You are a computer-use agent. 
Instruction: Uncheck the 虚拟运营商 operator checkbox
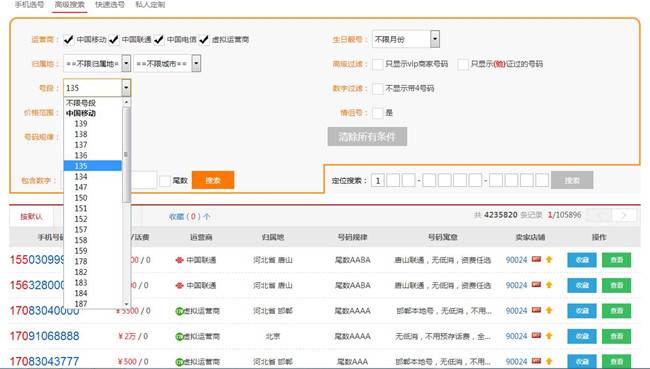[x=204, y=39]
